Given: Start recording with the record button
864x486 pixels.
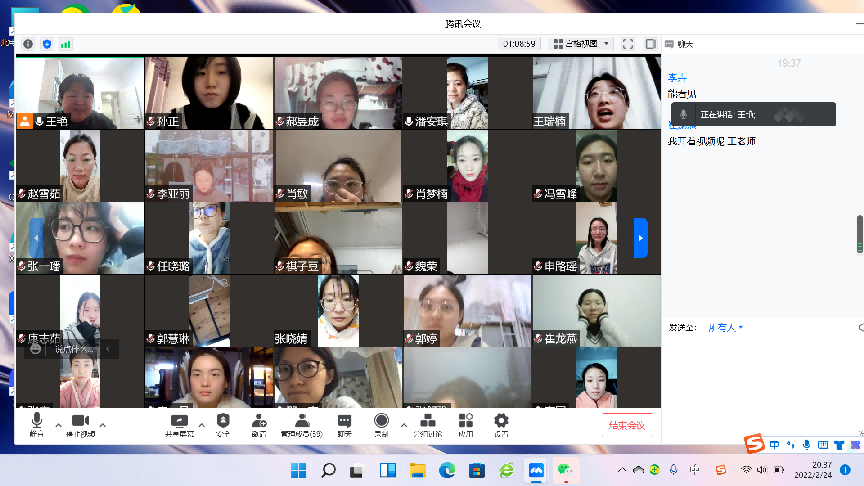Looking at the screenshot, I should 381,423.
